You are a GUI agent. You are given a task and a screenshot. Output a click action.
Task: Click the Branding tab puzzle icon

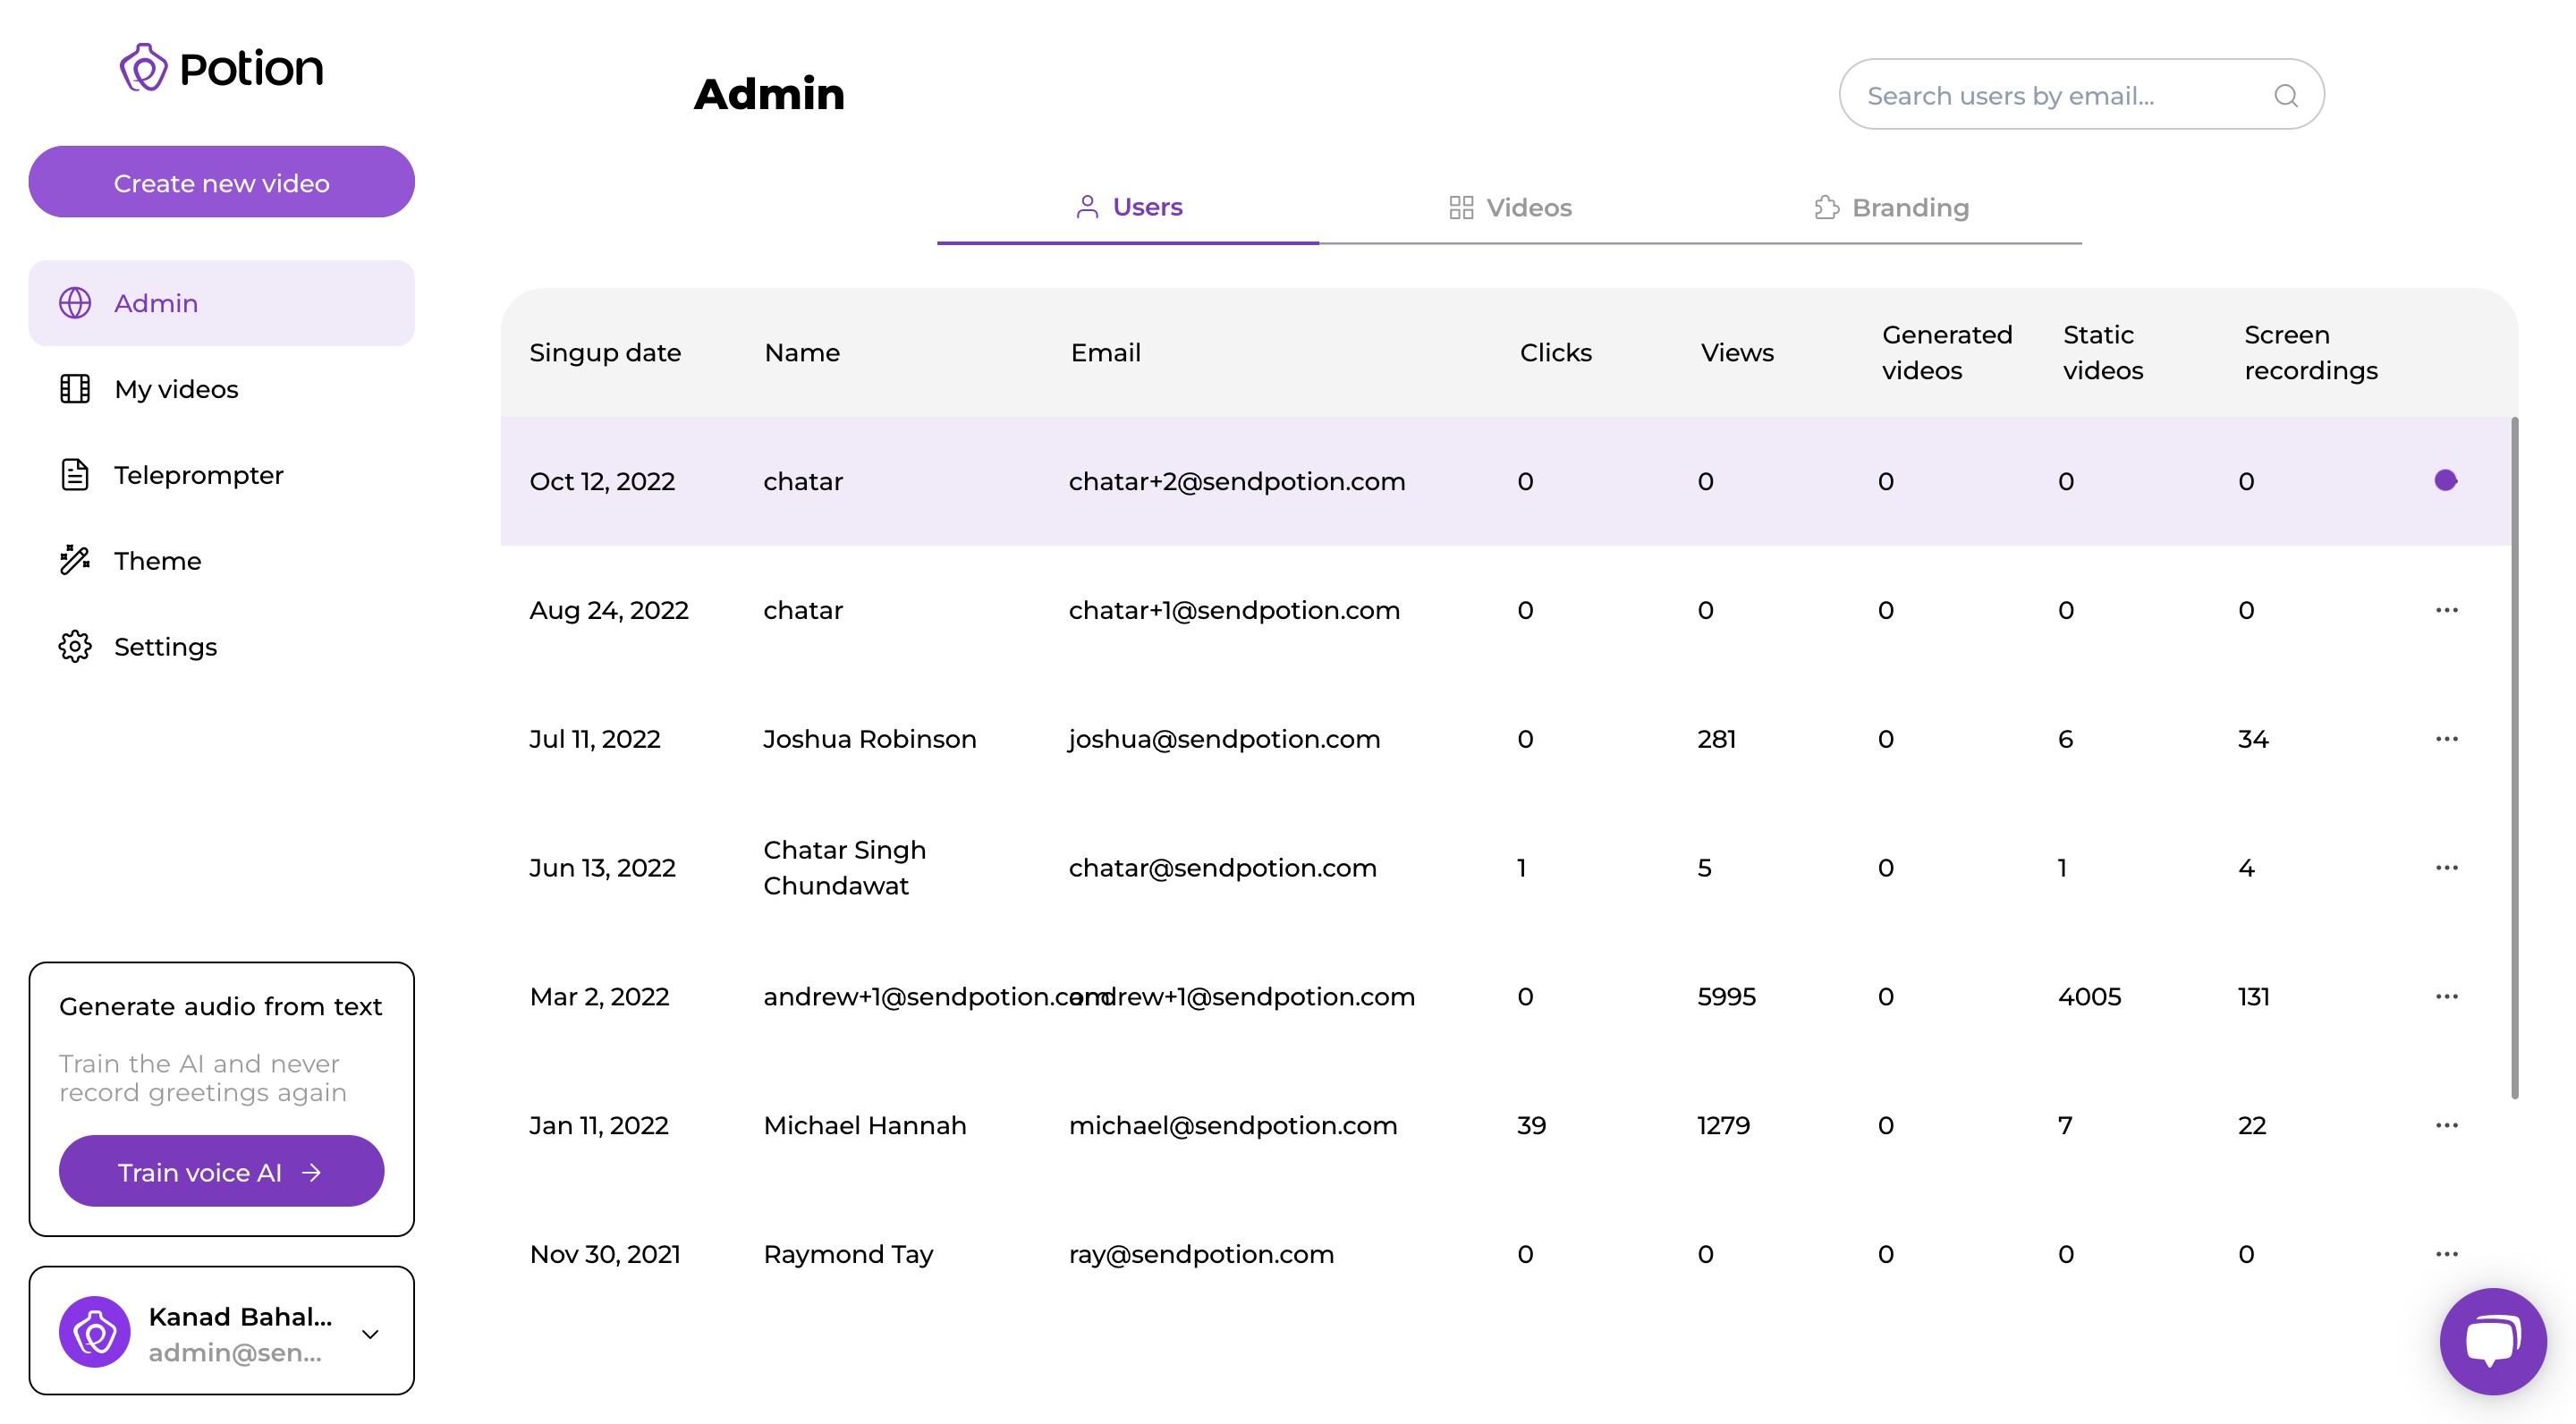coord(1827,207)
